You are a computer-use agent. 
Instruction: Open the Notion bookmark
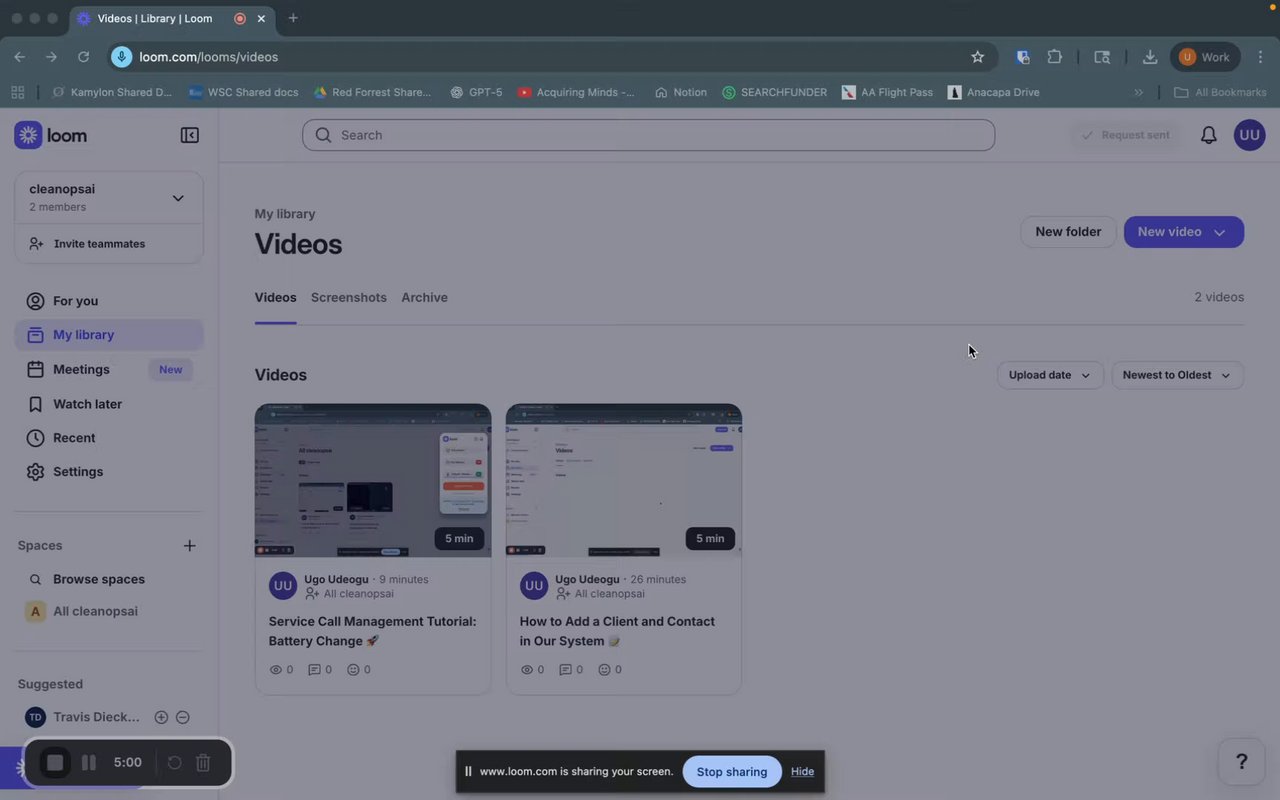(681, 92)
